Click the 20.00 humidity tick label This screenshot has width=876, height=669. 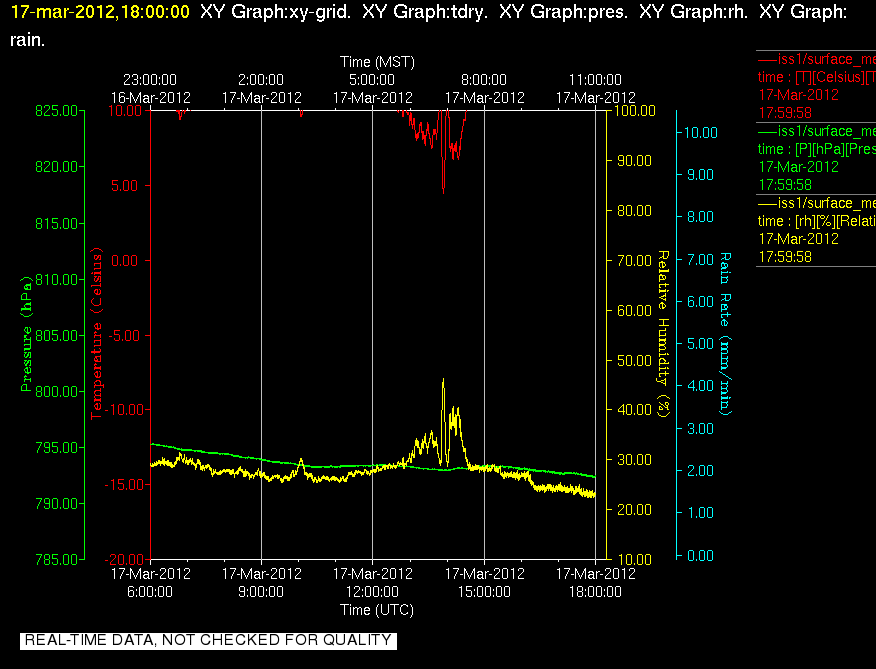(635, 510)
